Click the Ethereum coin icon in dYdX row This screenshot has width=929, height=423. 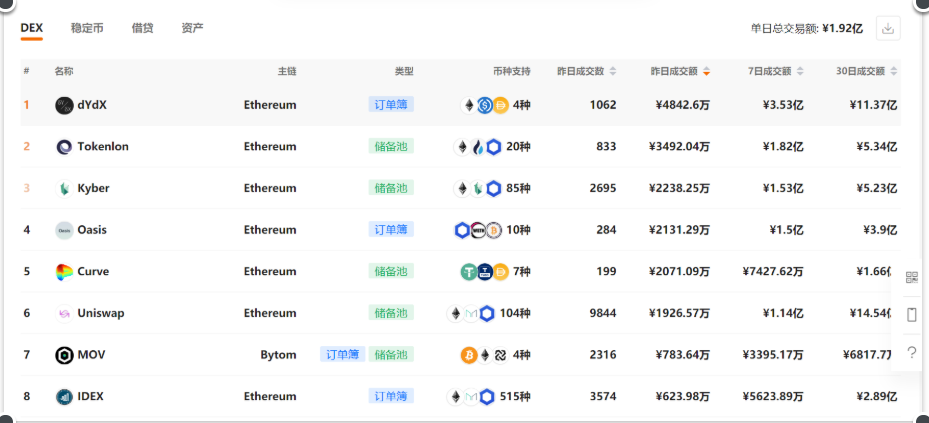(469, 105)
